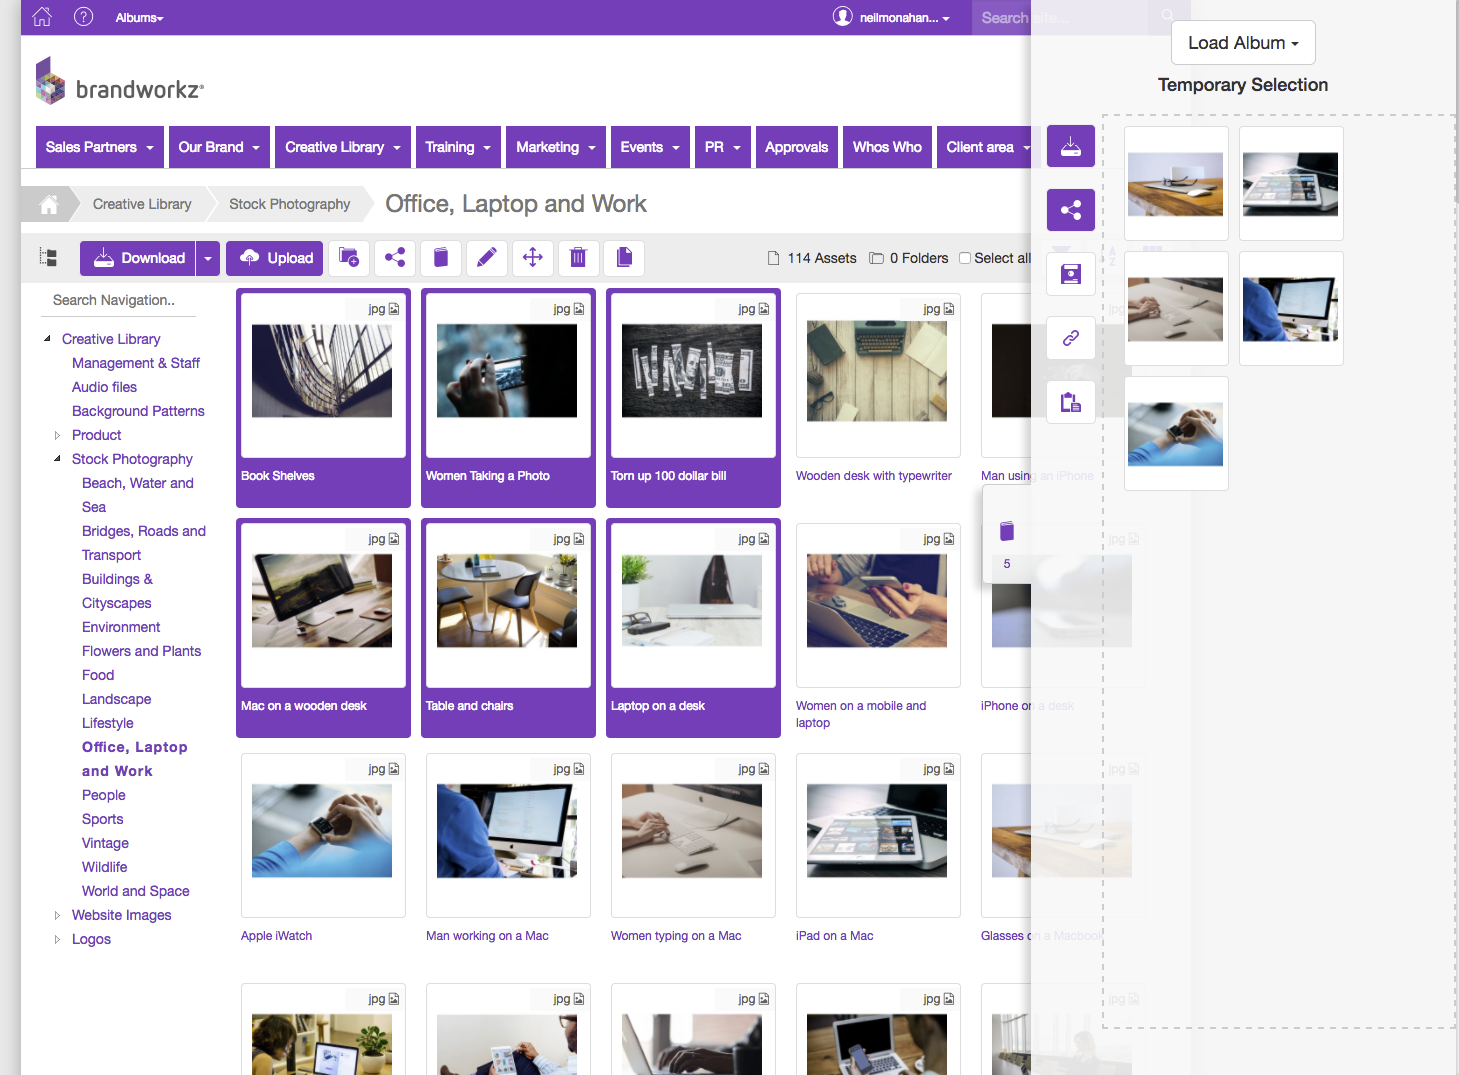The width and height of the screenshot is (1459, 1075).
Task: Click the jpg file icon on Book Shelves
Action: coord(394,309)
